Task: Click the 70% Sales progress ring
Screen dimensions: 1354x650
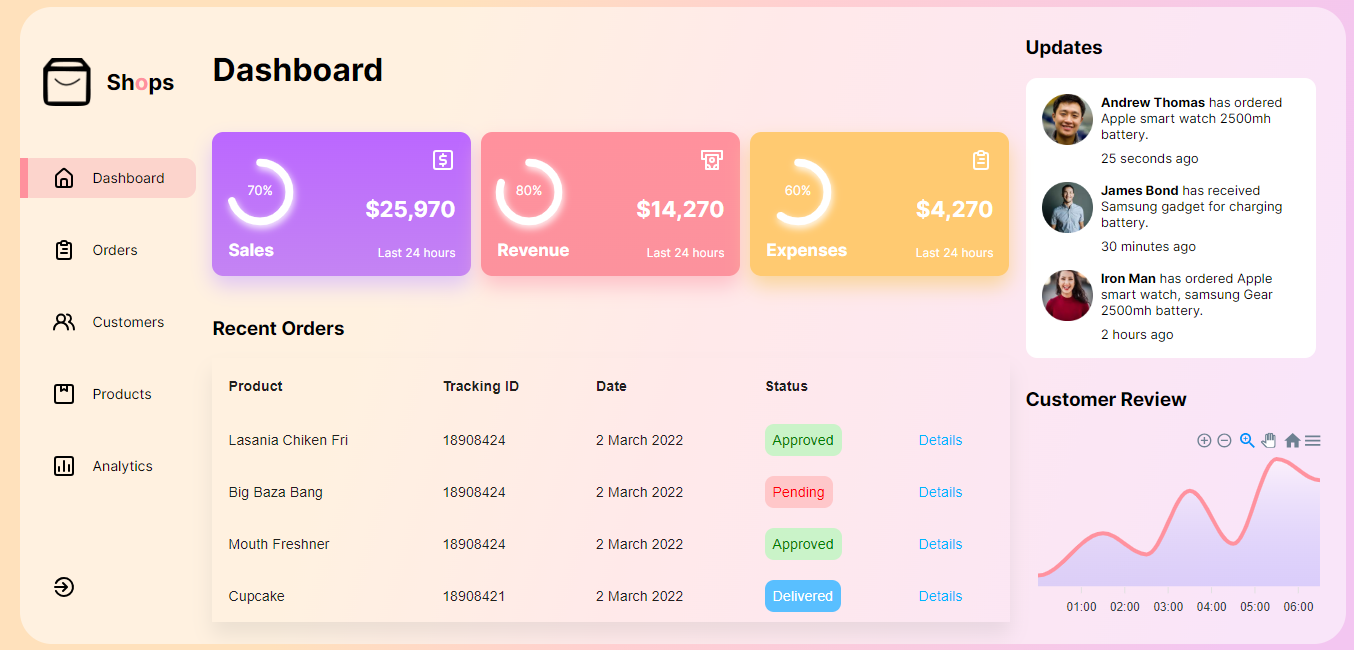Action: (260, 191)
